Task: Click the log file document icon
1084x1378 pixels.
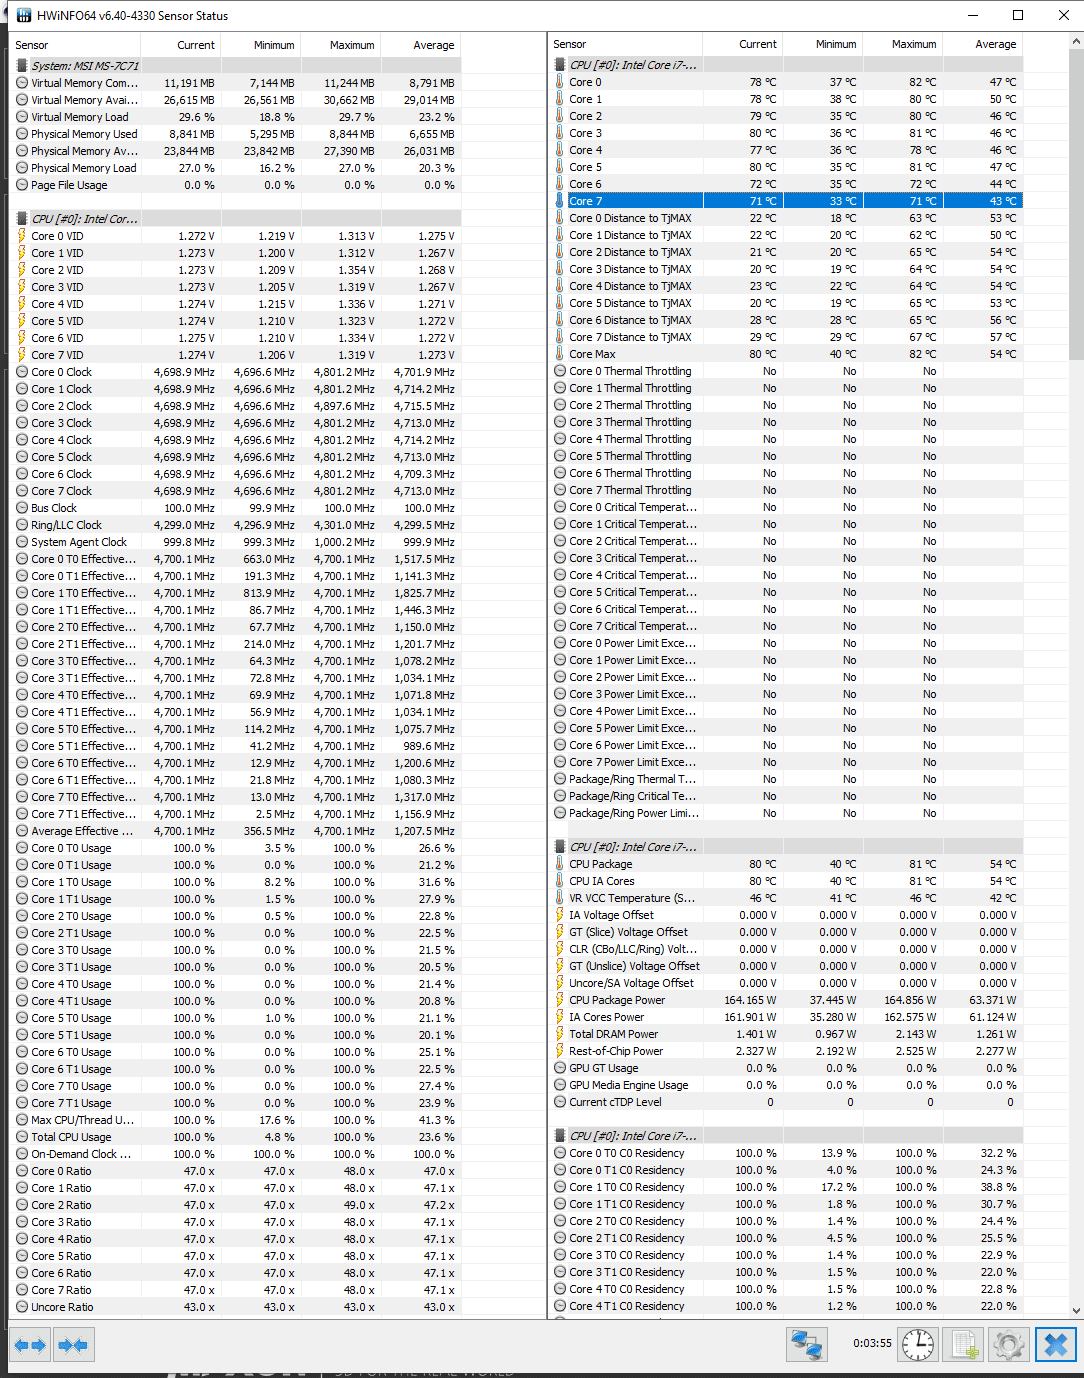Action: (x=965, y=1344)
